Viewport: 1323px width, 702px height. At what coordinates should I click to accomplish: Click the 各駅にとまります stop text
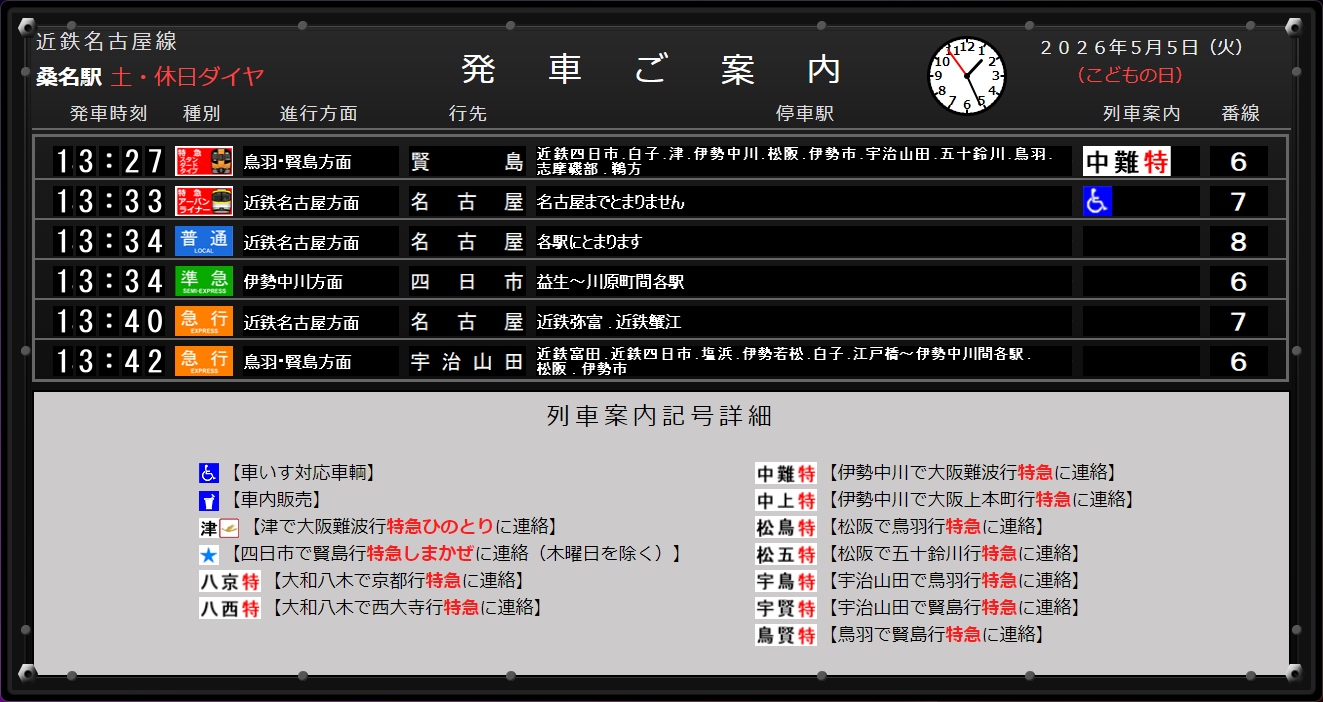[589, 242]
